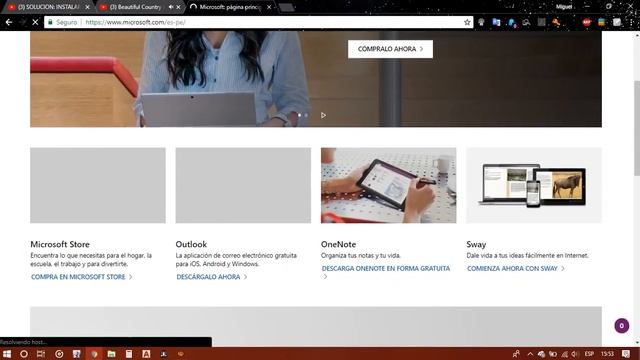
Task: Click the Sway heading text
Action: point(476,244)
